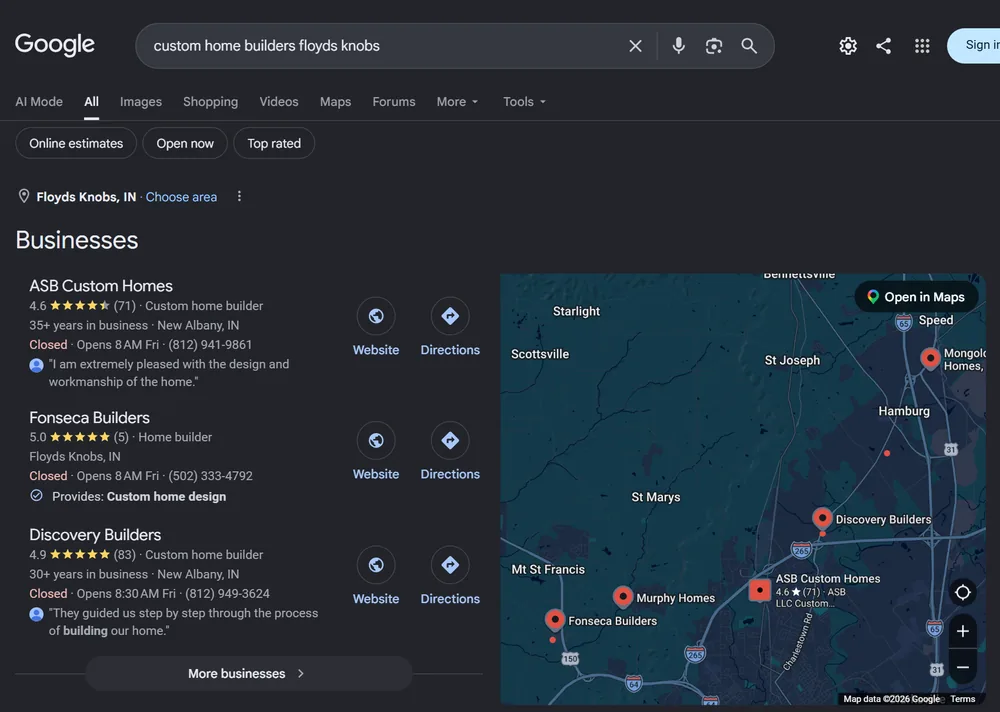Open Fonseca Builders website globe icon
Image resolution: width=1000 pixels, height=712 pixels.
(376, 440)
